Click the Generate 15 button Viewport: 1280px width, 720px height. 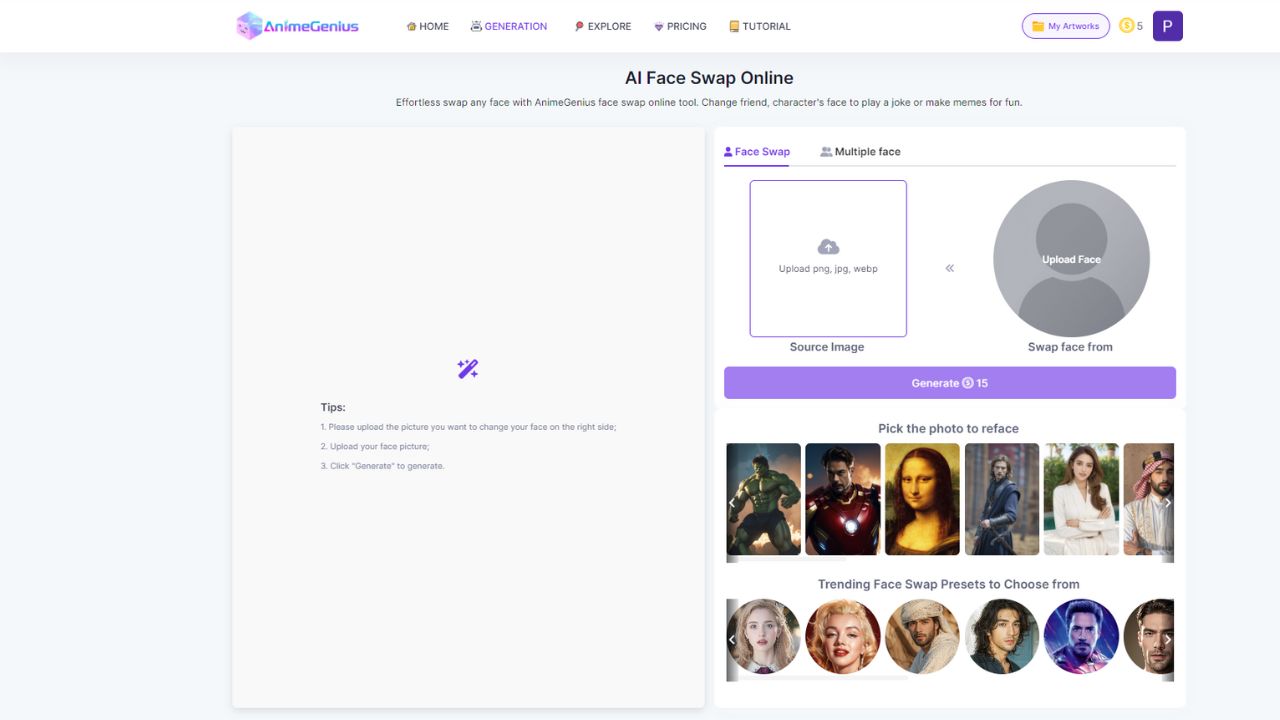pos(949,383)
